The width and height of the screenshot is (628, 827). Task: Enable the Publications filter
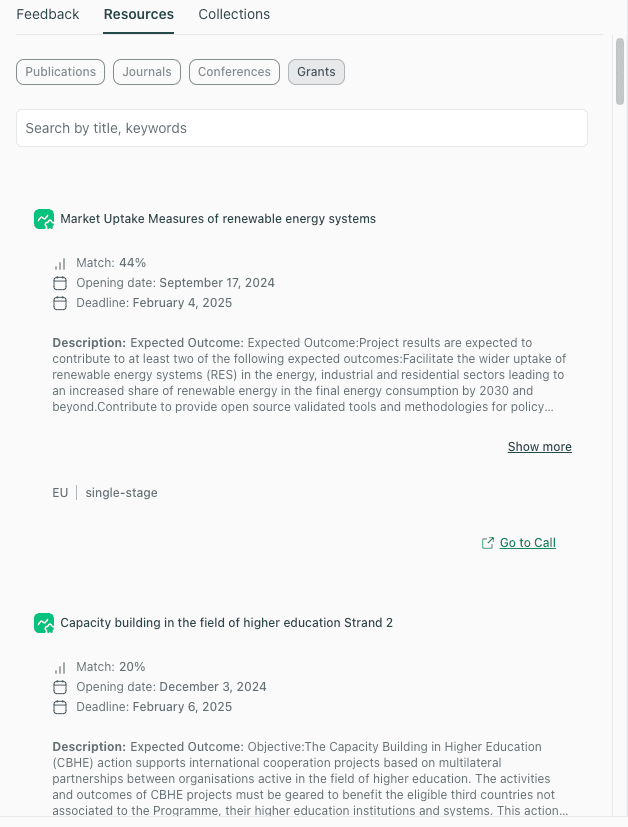pos(60,71)
